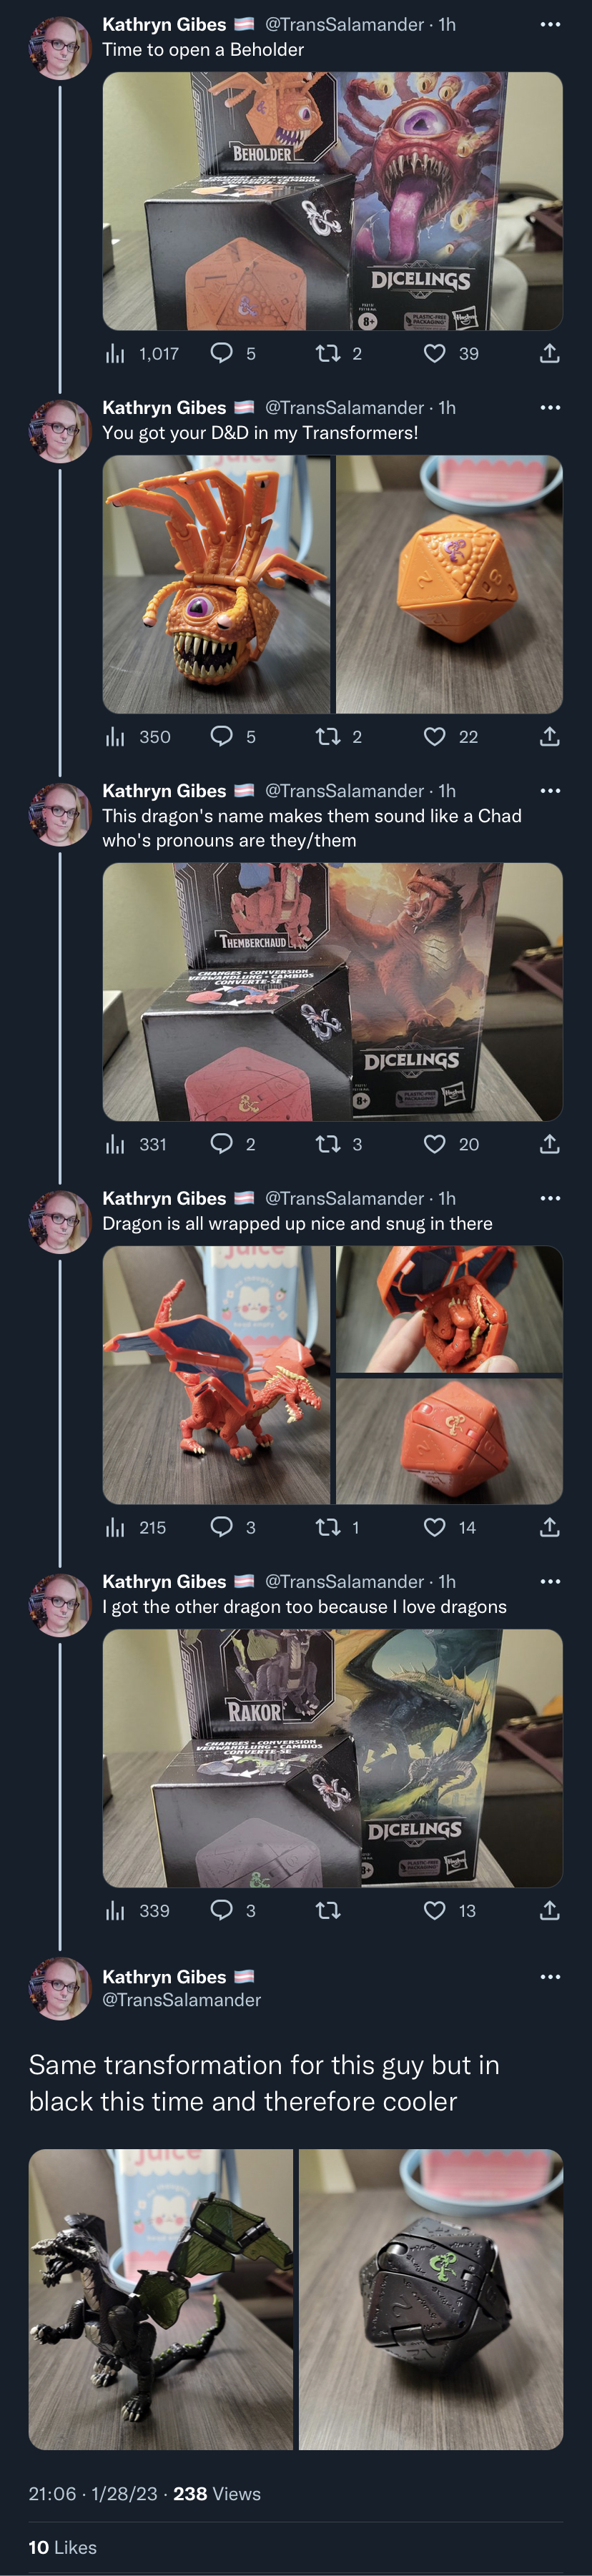This screenshot has width=592, height=2576.
Task: Open the three-dot menu on final tweet
Action: 550,1977
